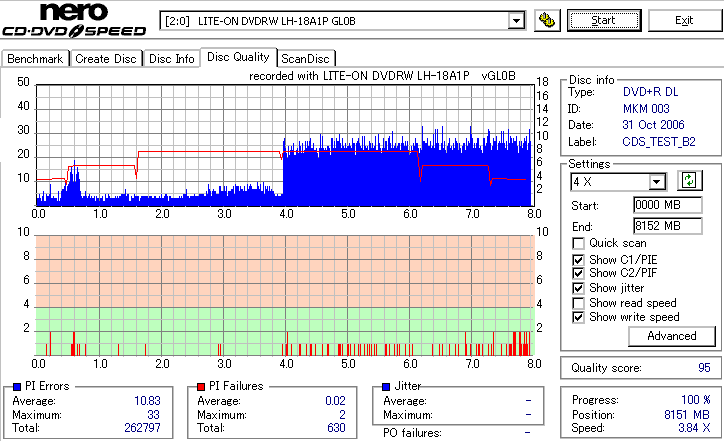The width and height of the screenshot is (724, 441).
Task: Click the Exit button
Action: click(684, 21)
